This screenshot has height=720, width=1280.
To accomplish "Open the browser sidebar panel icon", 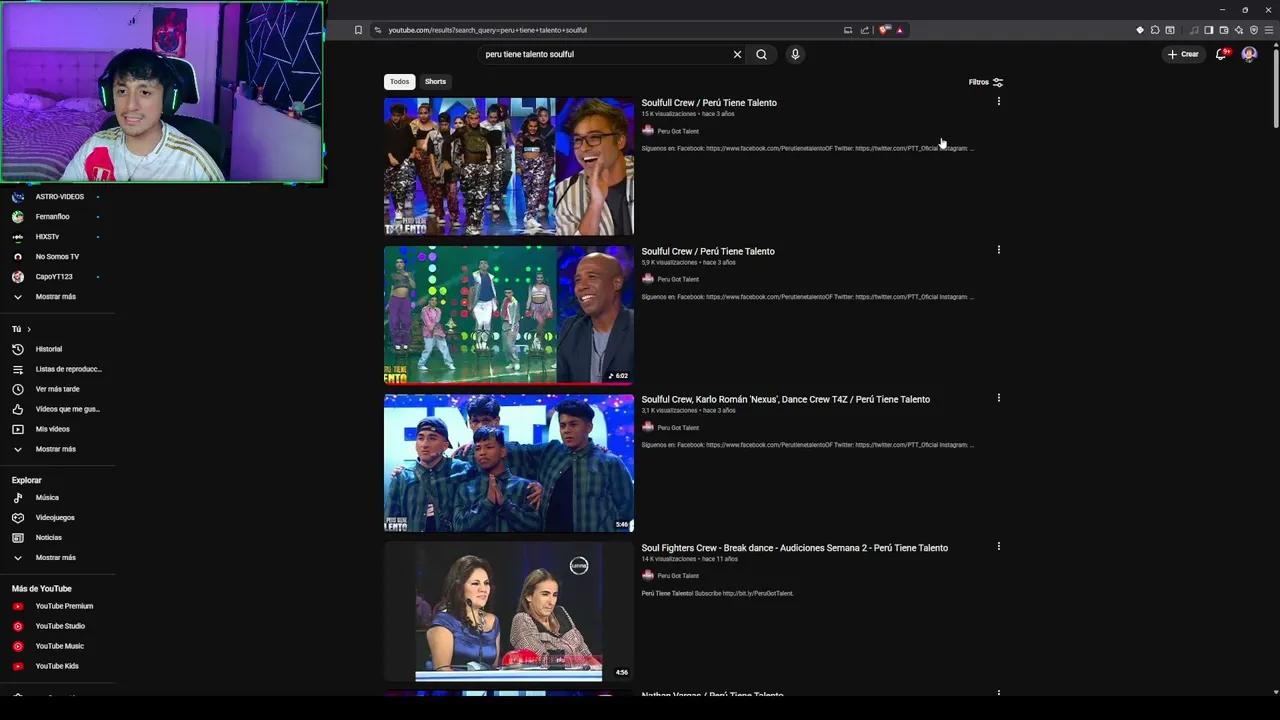I will pyautogui.click(x=1208, y=30).
